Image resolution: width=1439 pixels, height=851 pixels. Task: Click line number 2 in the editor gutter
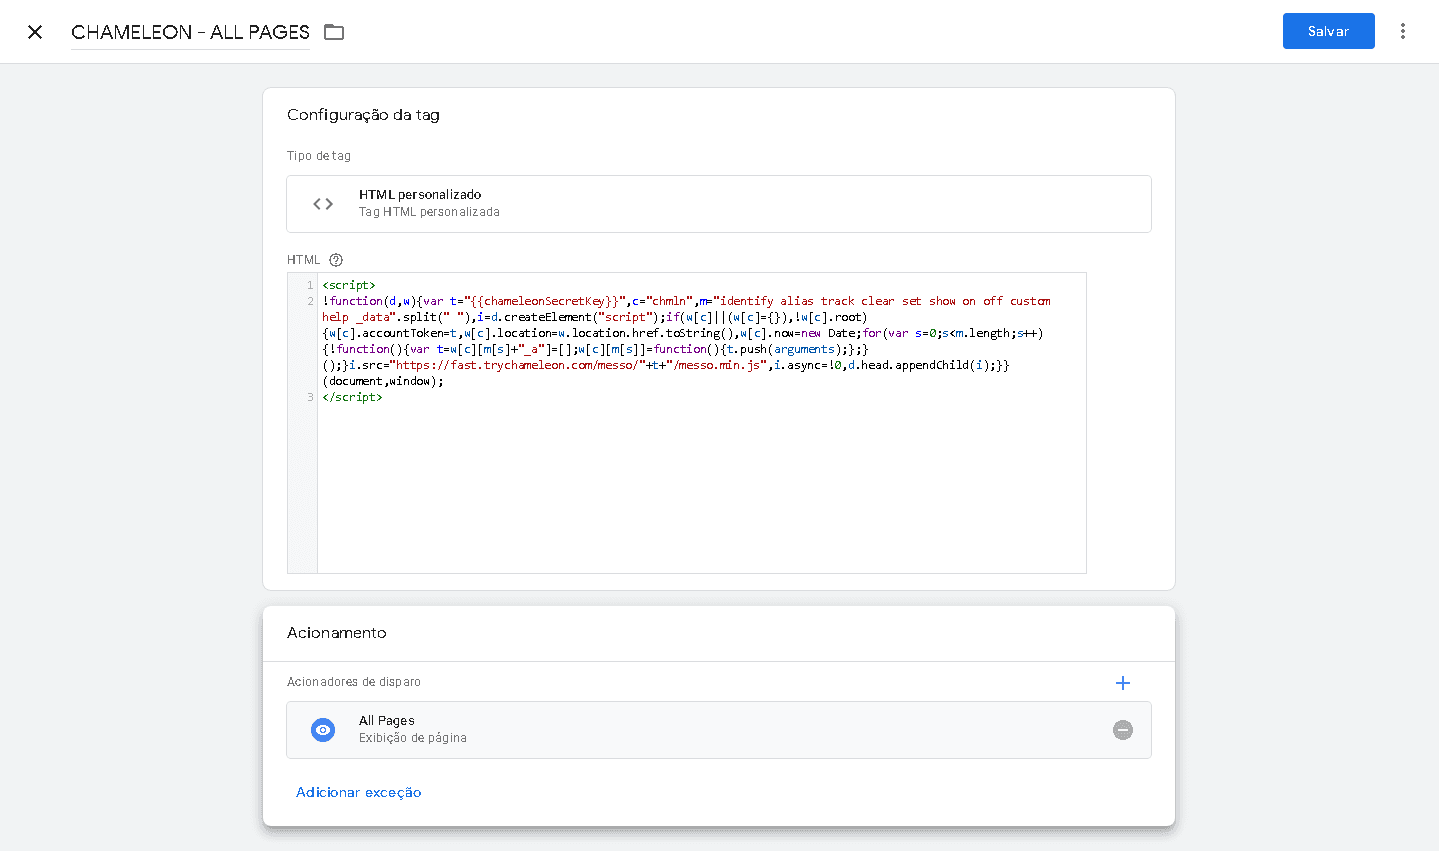[310, 301]
